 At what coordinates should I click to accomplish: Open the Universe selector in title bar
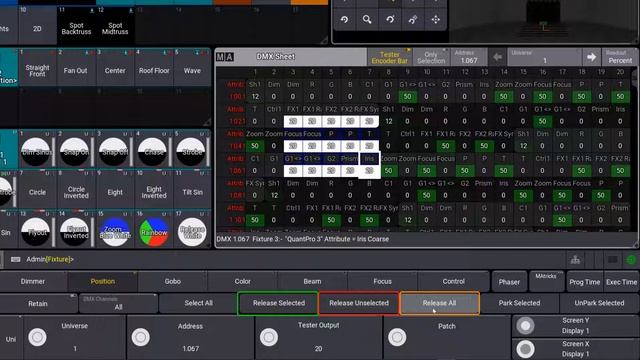point(544,57)
